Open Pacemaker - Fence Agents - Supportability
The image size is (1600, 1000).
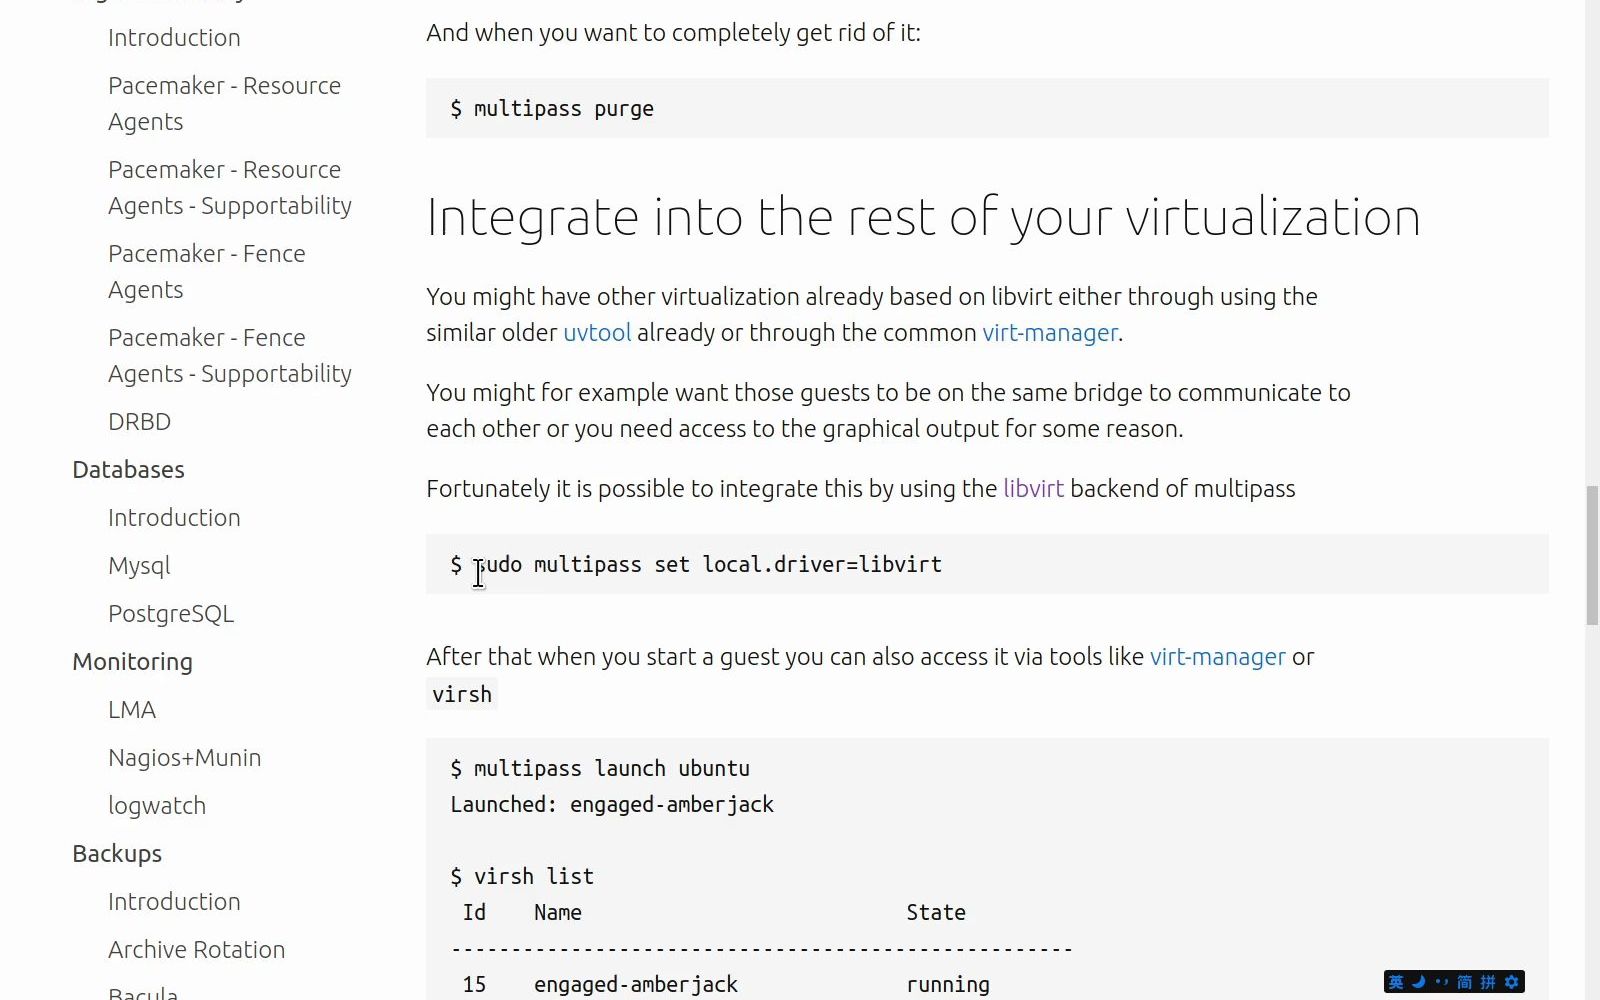point(230,356)
